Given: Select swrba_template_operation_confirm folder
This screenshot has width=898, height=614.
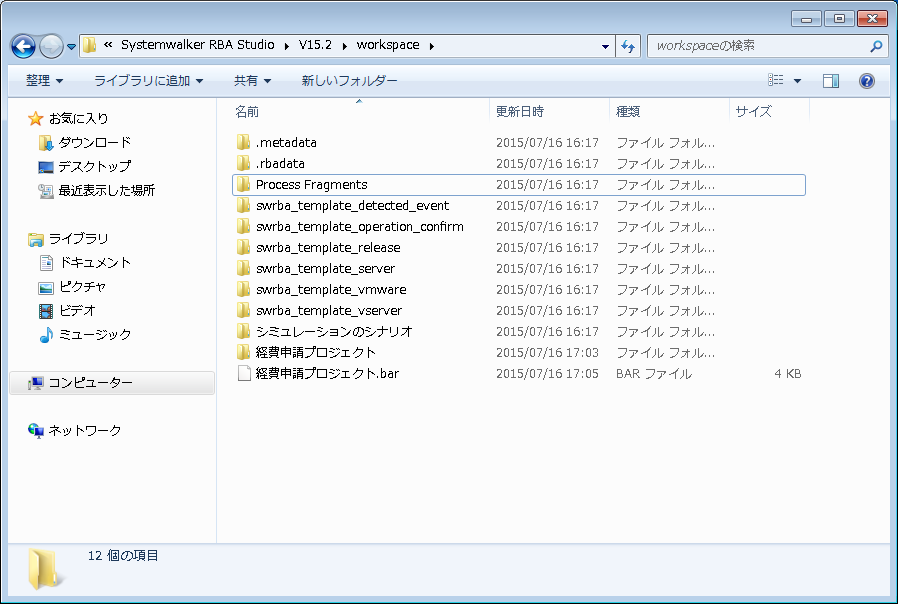Looking at the screenshot, I should pyautogui.click(x=518, y=227).
